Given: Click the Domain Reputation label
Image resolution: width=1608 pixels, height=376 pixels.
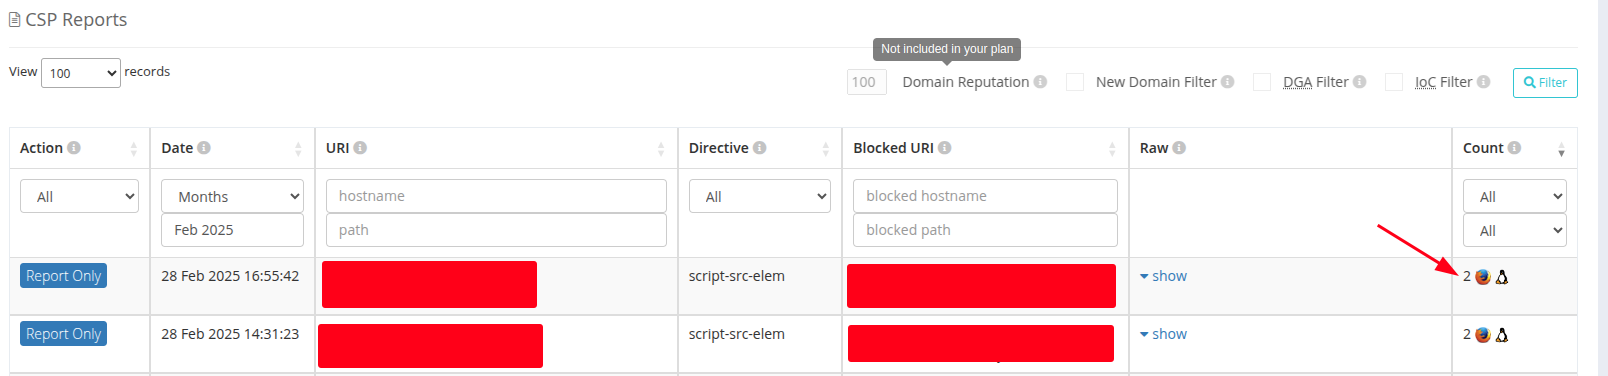Looking at the screenshot, I should [966, 82].
